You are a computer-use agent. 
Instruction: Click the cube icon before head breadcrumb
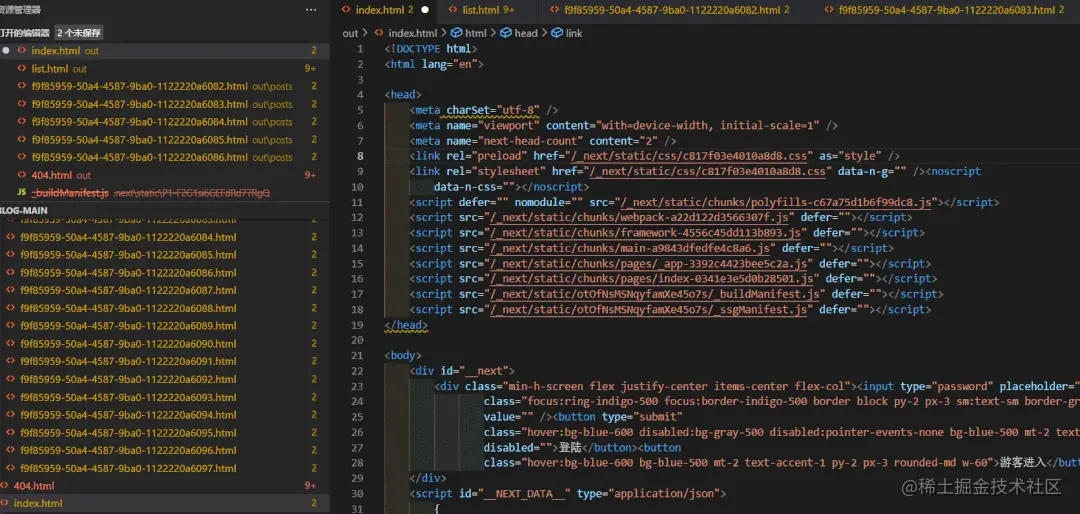coord(506,33)
